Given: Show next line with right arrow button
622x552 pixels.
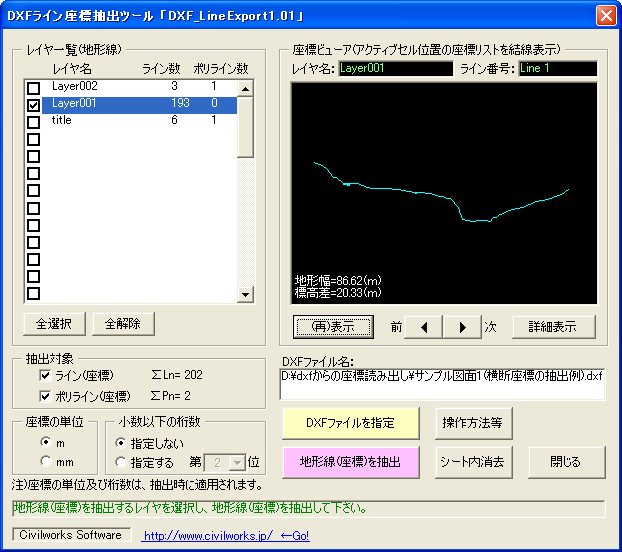Looking at the screenshot, I should tap(462, 327).
